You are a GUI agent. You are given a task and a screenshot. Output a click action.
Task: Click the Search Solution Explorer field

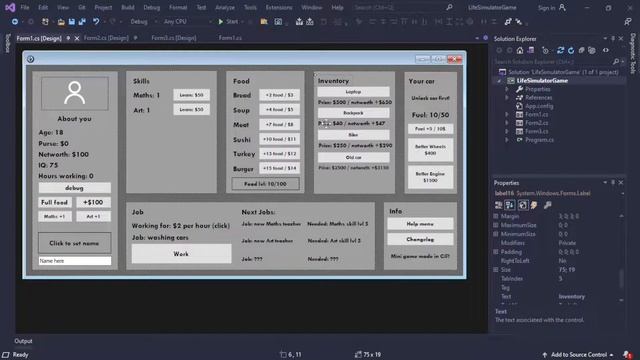(553, 62)
